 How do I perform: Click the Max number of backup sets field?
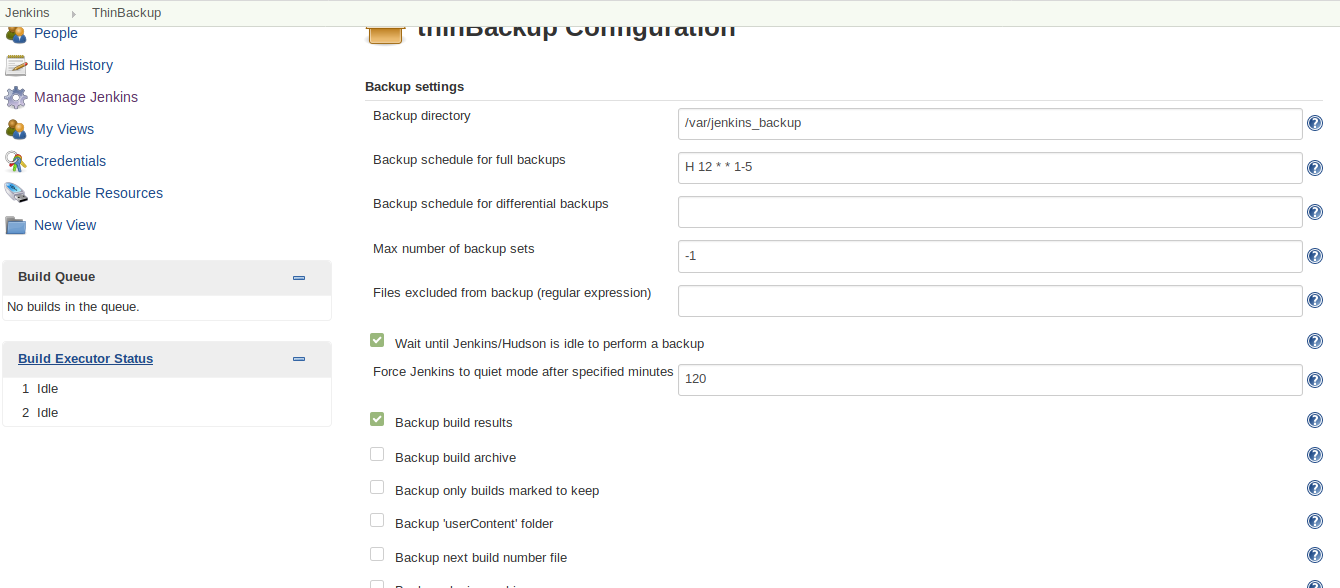tap(990, 256)
